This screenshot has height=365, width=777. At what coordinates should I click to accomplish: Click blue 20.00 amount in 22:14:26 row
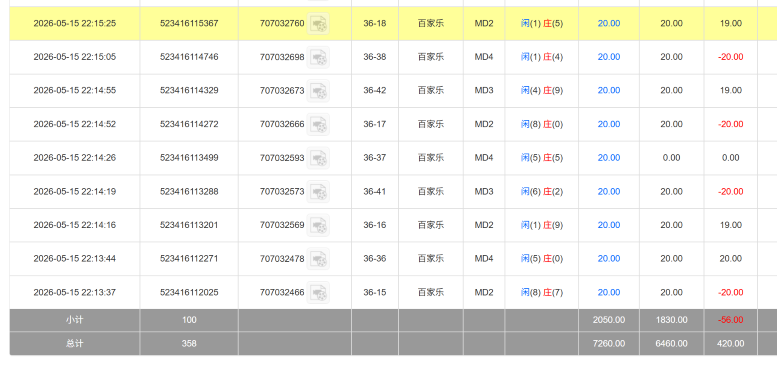coord(609,157)
